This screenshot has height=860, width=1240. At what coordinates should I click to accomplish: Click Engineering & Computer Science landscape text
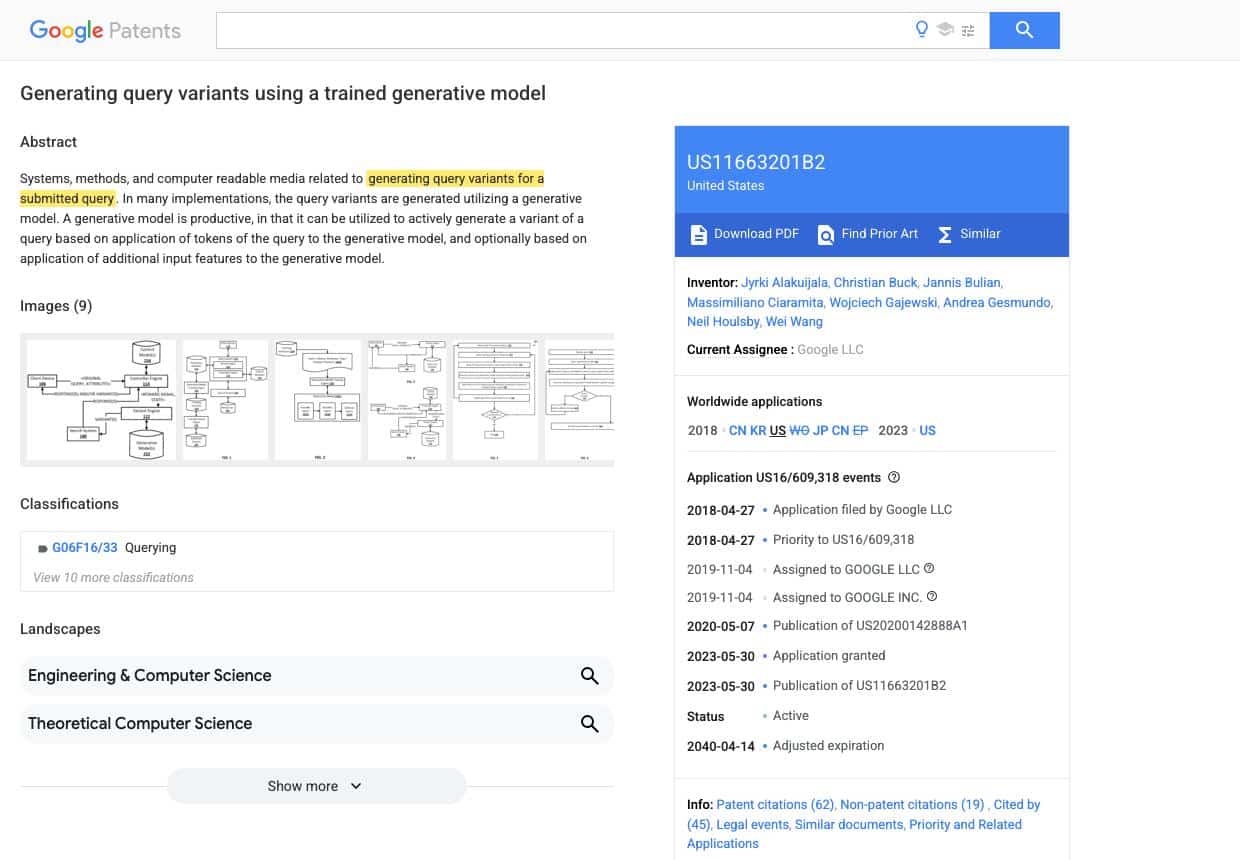pos(150,676)
